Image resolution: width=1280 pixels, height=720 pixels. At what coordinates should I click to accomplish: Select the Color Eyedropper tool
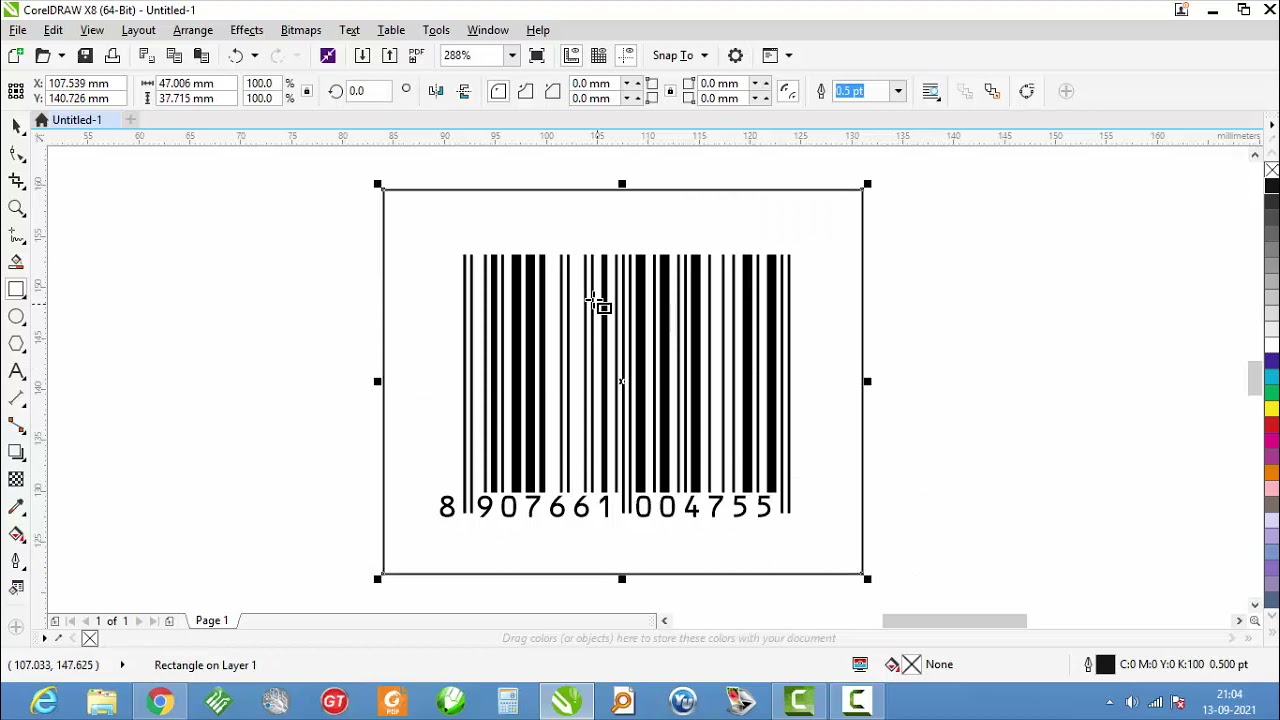[16, 507]
